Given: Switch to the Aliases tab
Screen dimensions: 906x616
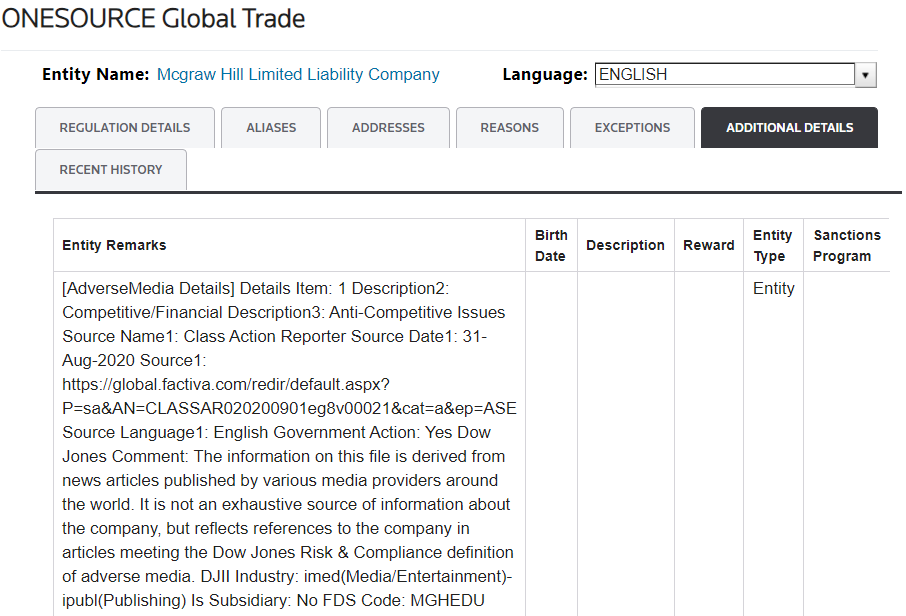Looking at the screenshot, I should point(271,128).
